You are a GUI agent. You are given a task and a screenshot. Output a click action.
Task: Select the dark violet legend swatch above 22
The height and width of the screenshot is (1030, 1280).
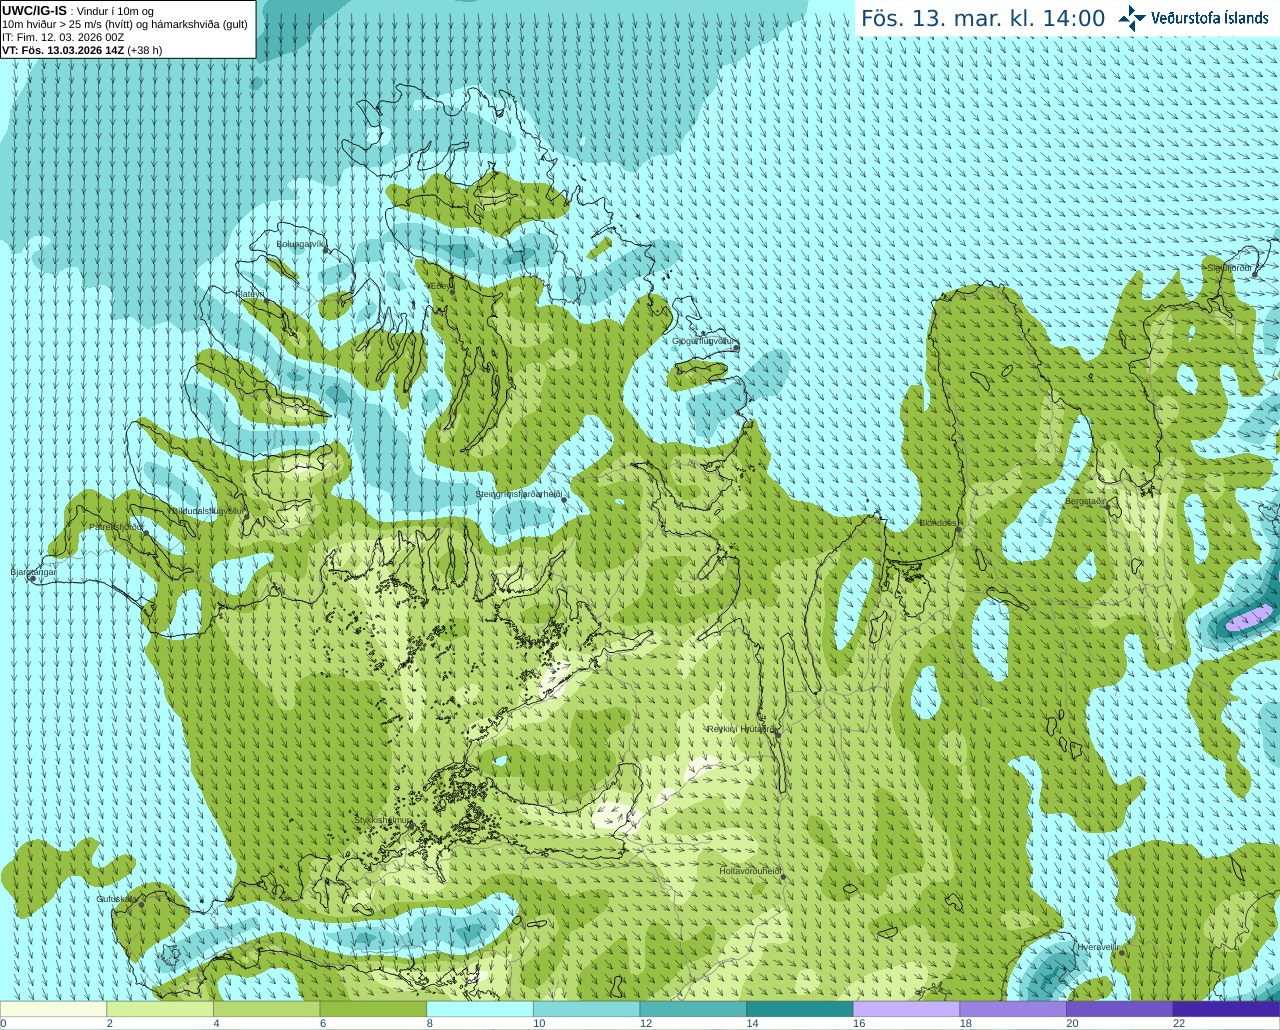pyautogui.click(x=1226, y=1009)
